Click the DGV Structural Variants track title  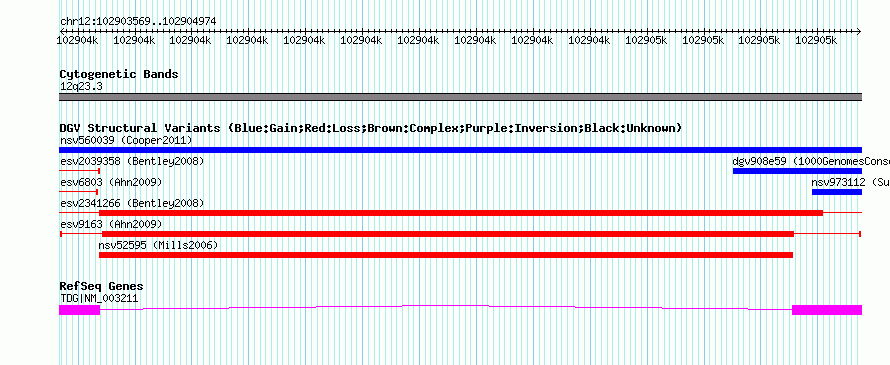pos(371,128)
